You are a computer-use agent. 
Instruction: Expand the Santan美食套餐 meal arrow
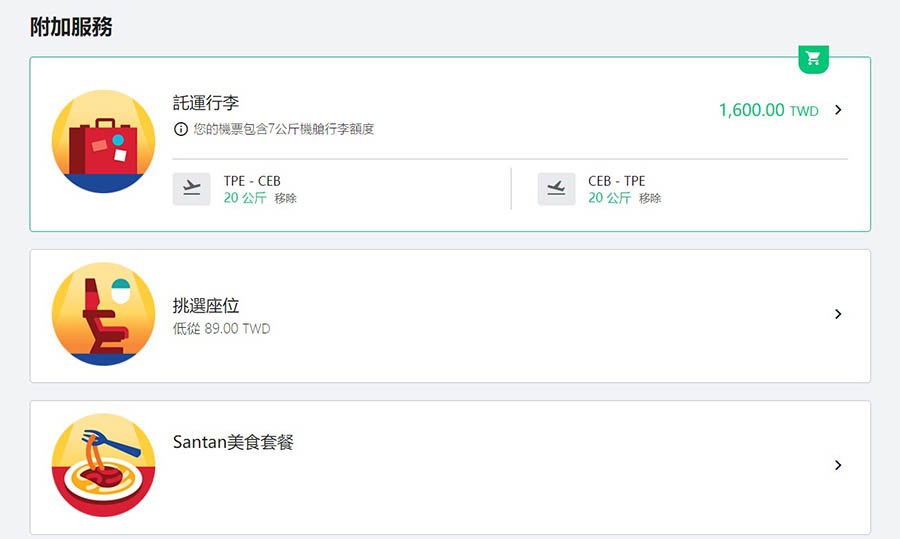[838, 465]
